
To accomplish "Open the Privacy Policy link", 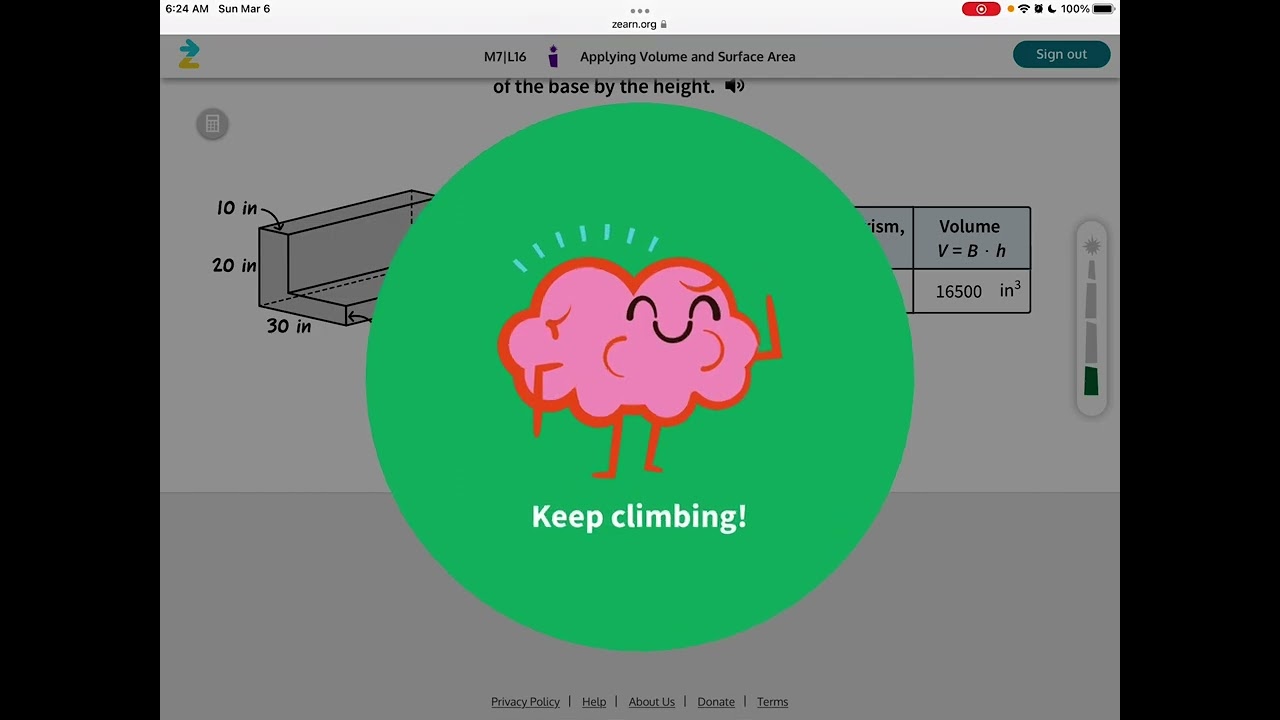I will click(525, 702).
